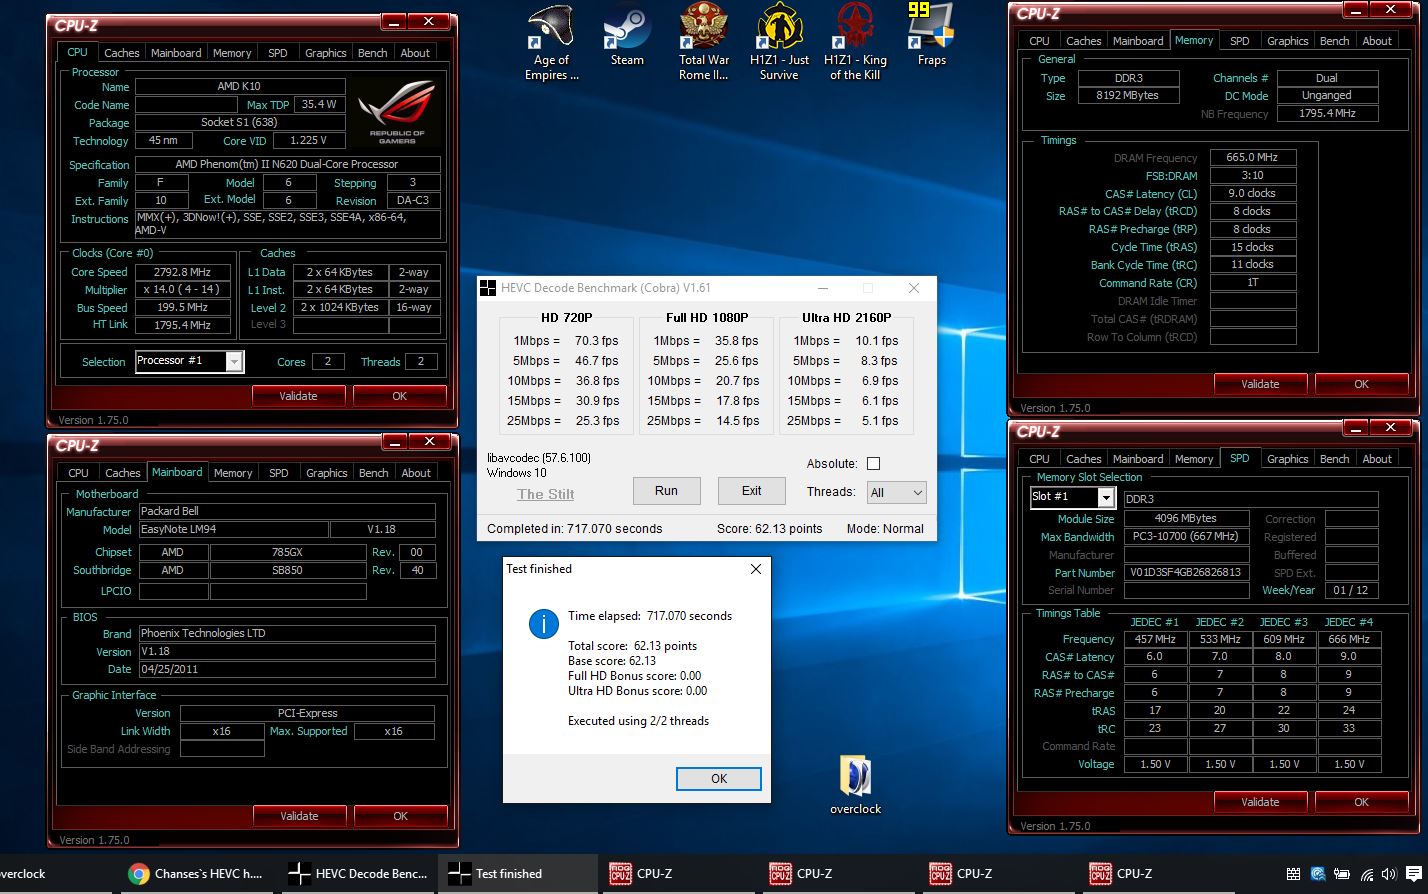Viewport: 1428px width, 894px height.
Task: Click the network icon in system tray
Action: [1367, 874]
